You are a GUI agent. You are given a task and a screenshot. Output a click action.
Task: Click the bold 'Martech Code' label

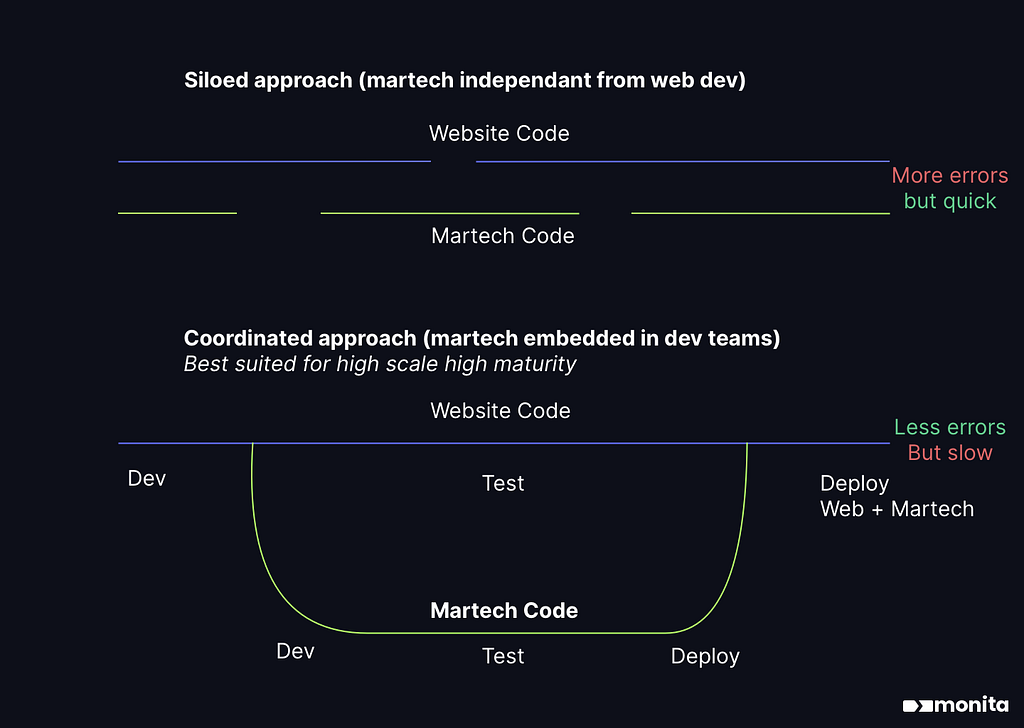click(504, 610)
